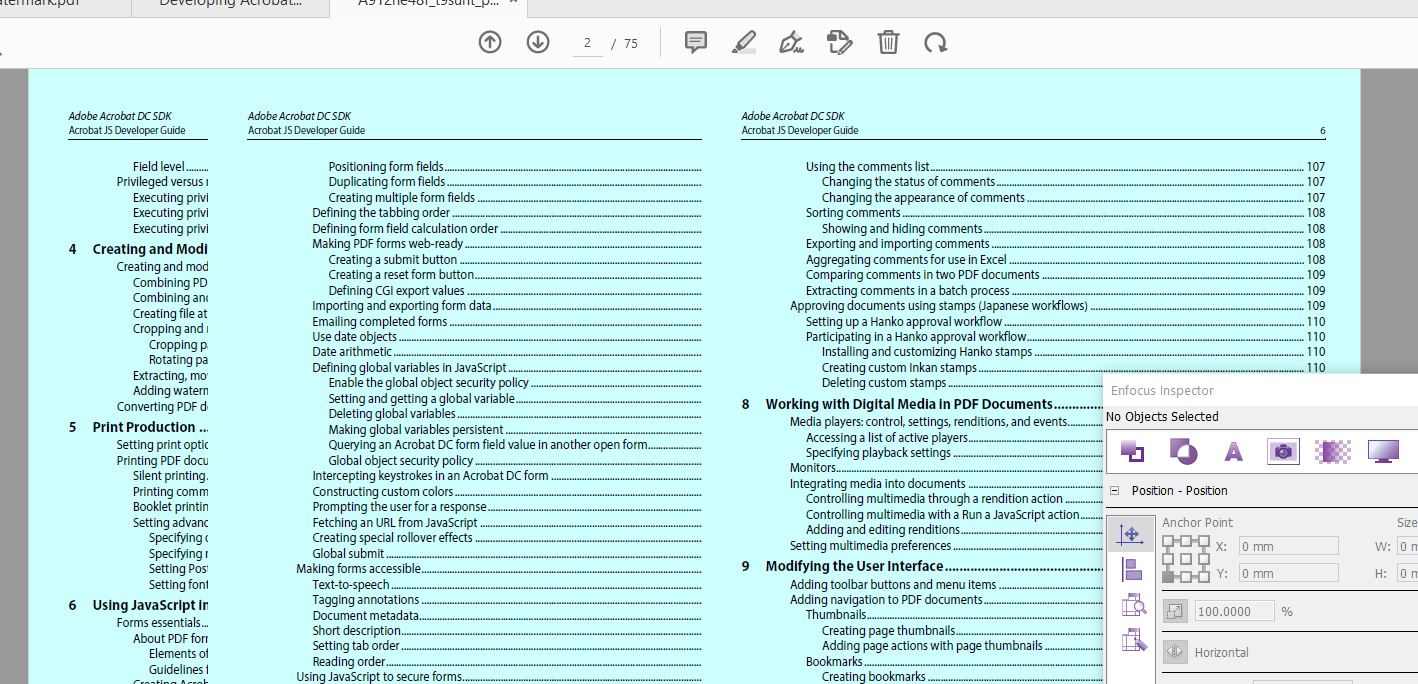Viewport: 1418px width, 684px height.
Task: Click the 100.0000 scale percent field
Action: coord(1234,611)
